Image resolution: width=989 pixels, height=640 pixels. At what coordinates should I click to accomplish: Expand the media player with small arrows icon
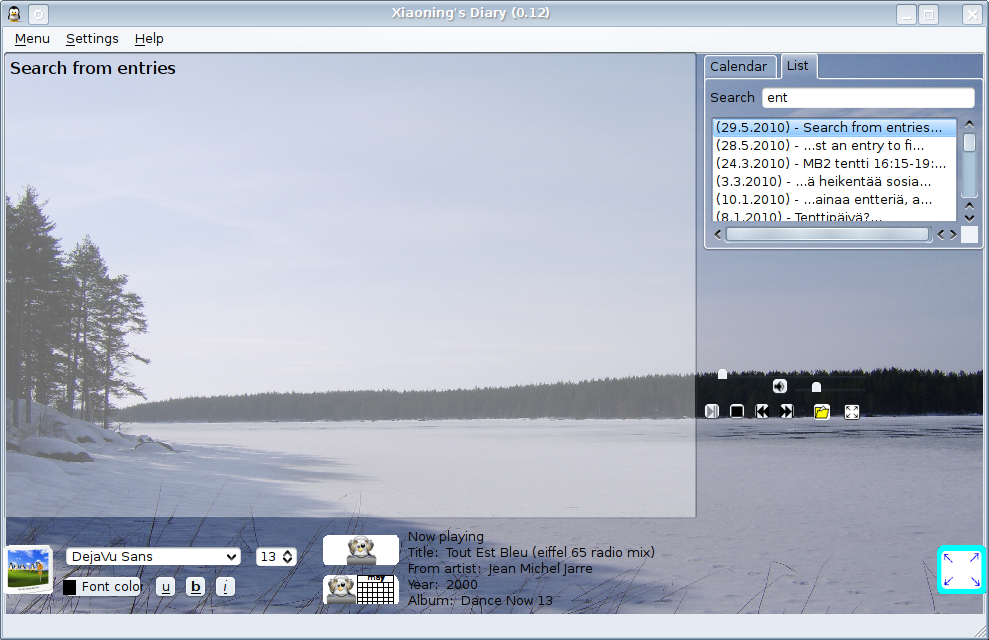click(x=851, y=412)
